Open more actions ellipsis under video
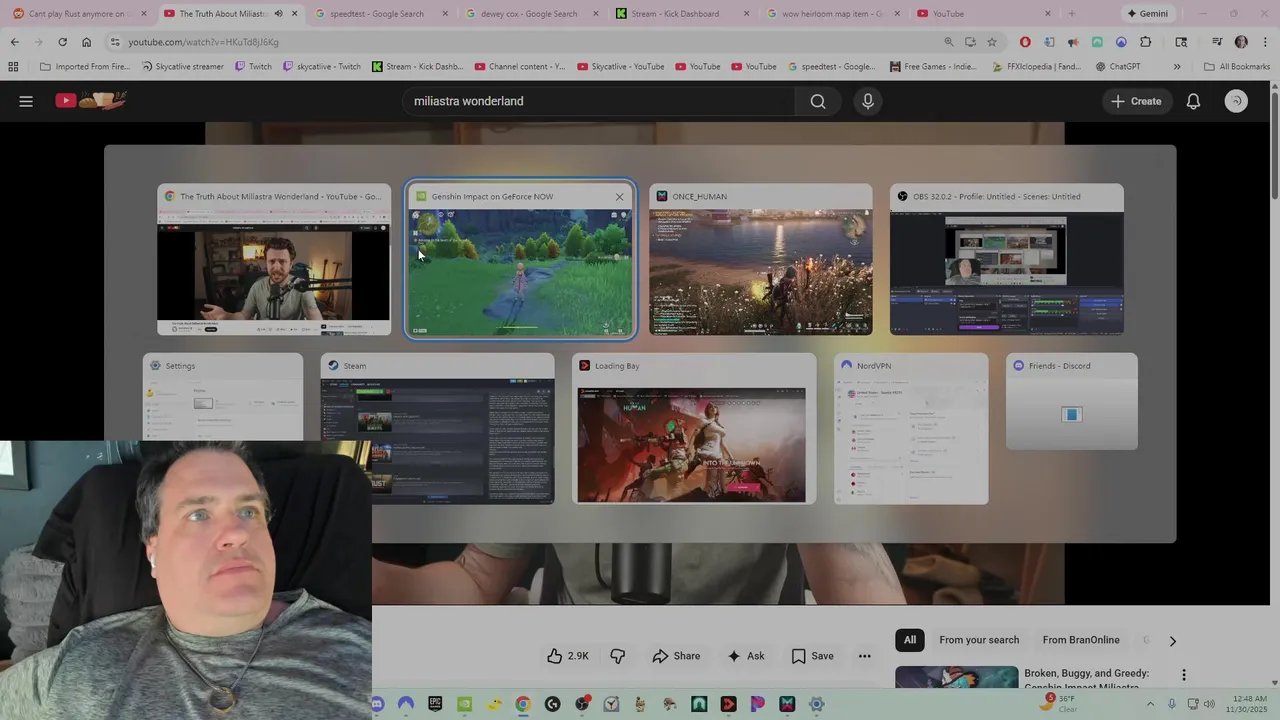Screen dimensions: 1280x720 point(865,656)
